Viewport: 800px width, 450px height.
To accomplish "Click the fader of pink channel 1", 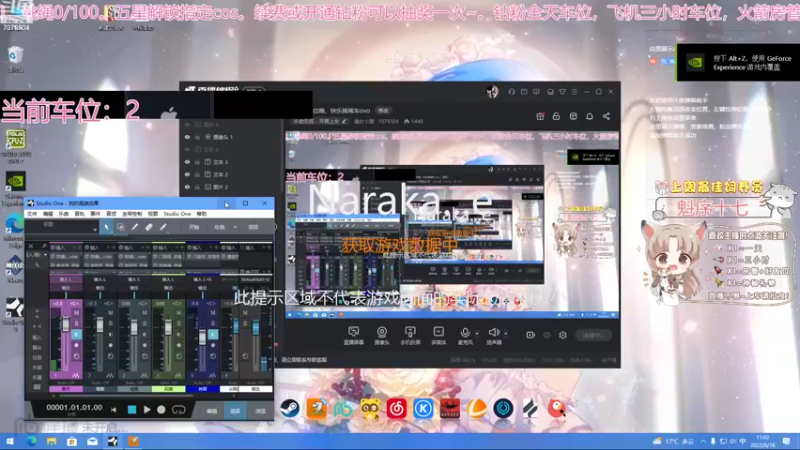I will click(65, 324).
